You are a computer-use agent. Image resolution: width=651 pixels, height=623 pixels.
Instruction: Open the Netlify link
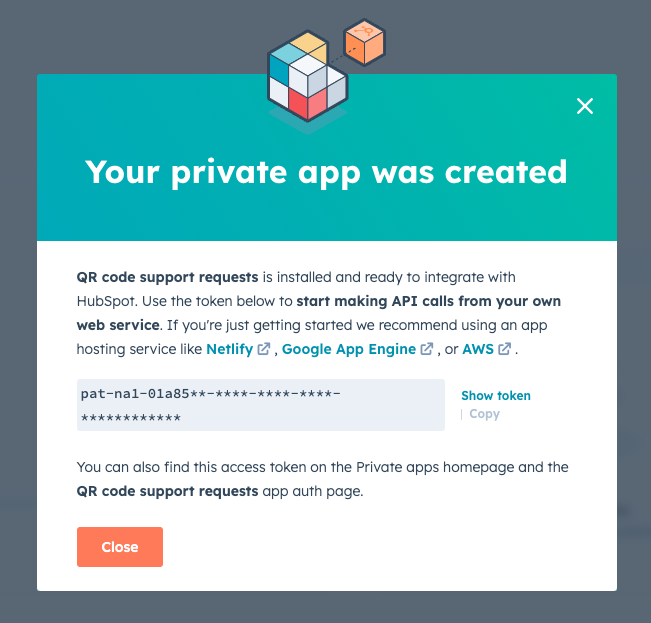click(x=230, y=349)
